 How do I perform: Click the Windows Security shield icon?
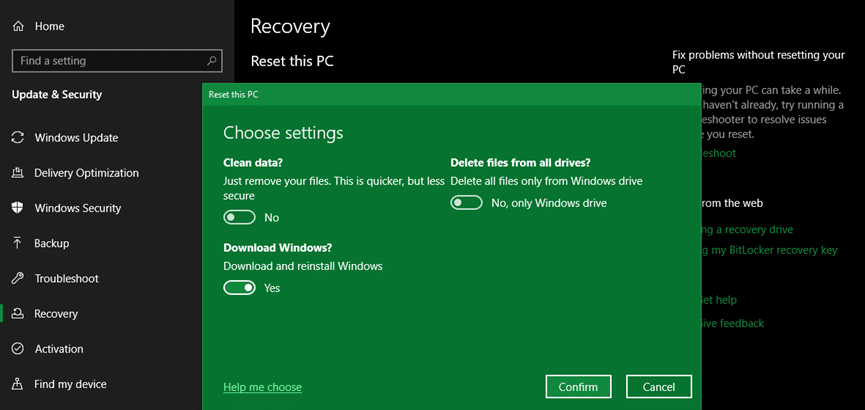pos(18,208)
